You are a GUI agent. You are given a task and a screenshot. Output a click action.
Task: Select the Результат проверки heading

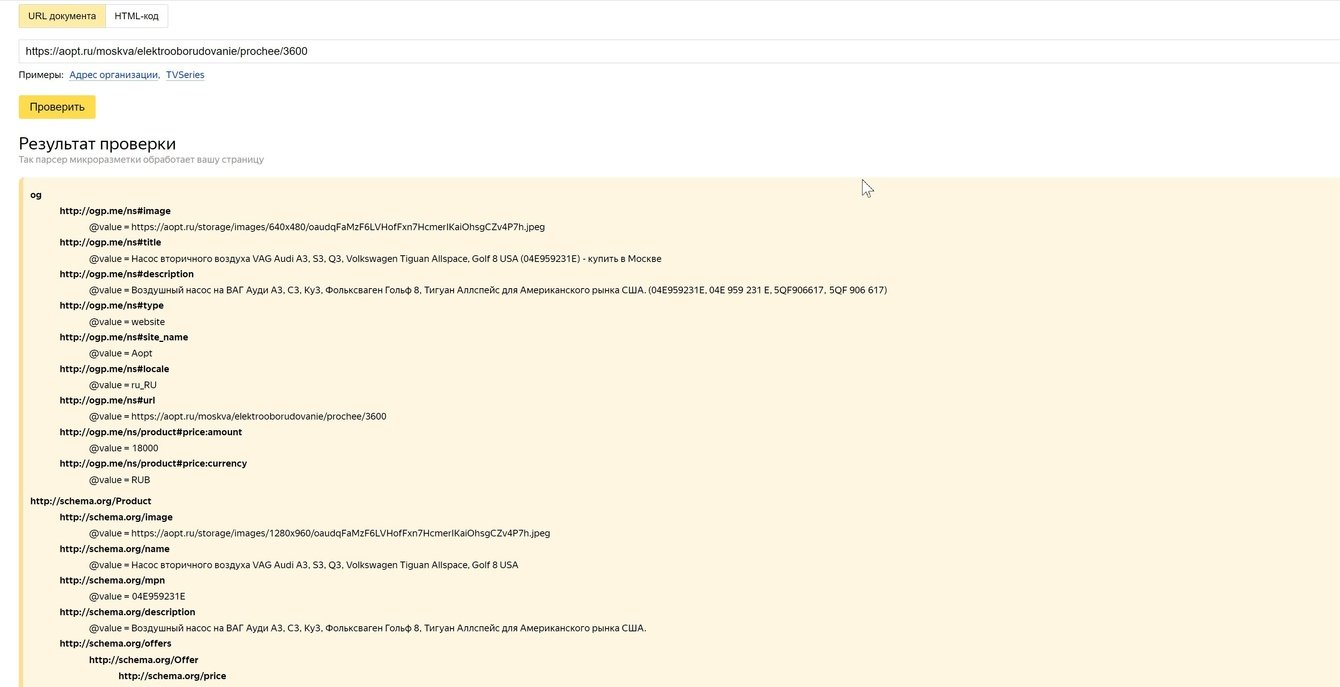click(97, 144)
